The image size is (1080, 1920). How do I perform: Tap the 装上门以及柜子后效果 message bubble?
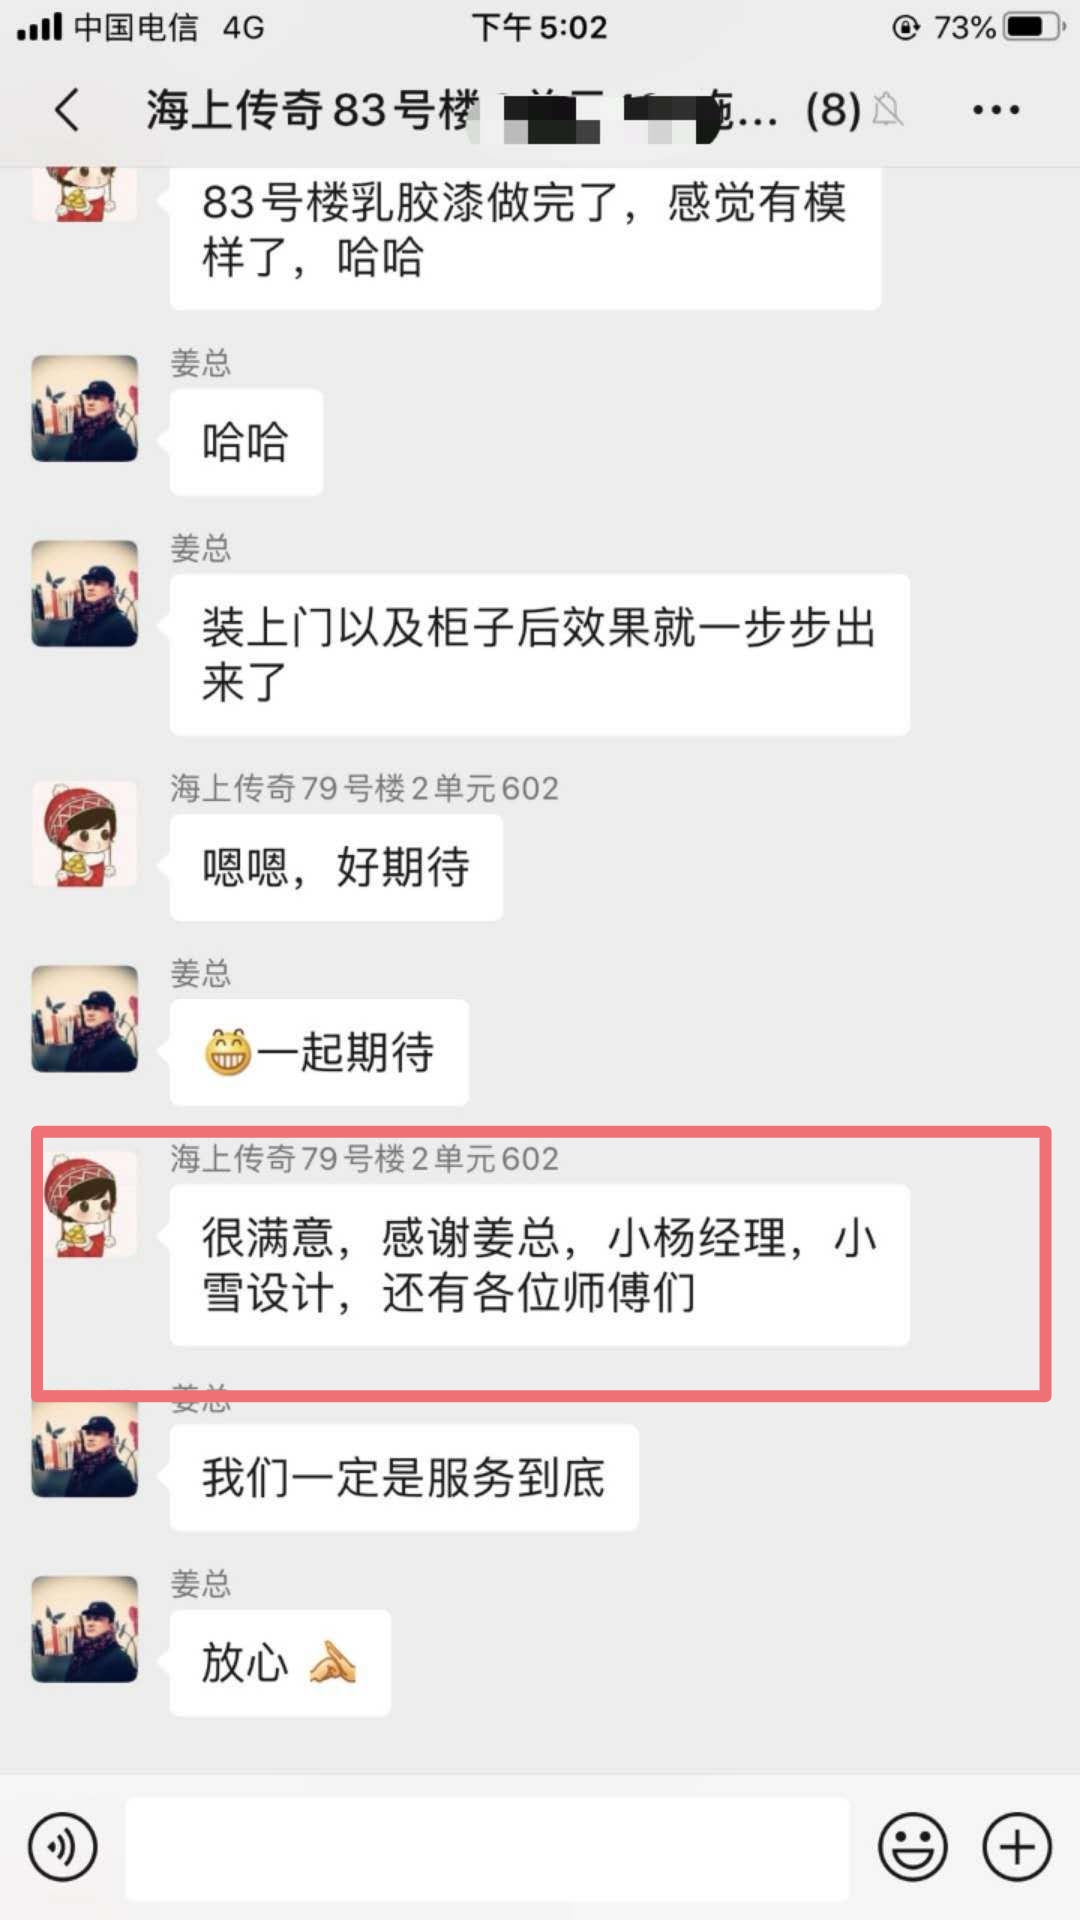(540, 655)
